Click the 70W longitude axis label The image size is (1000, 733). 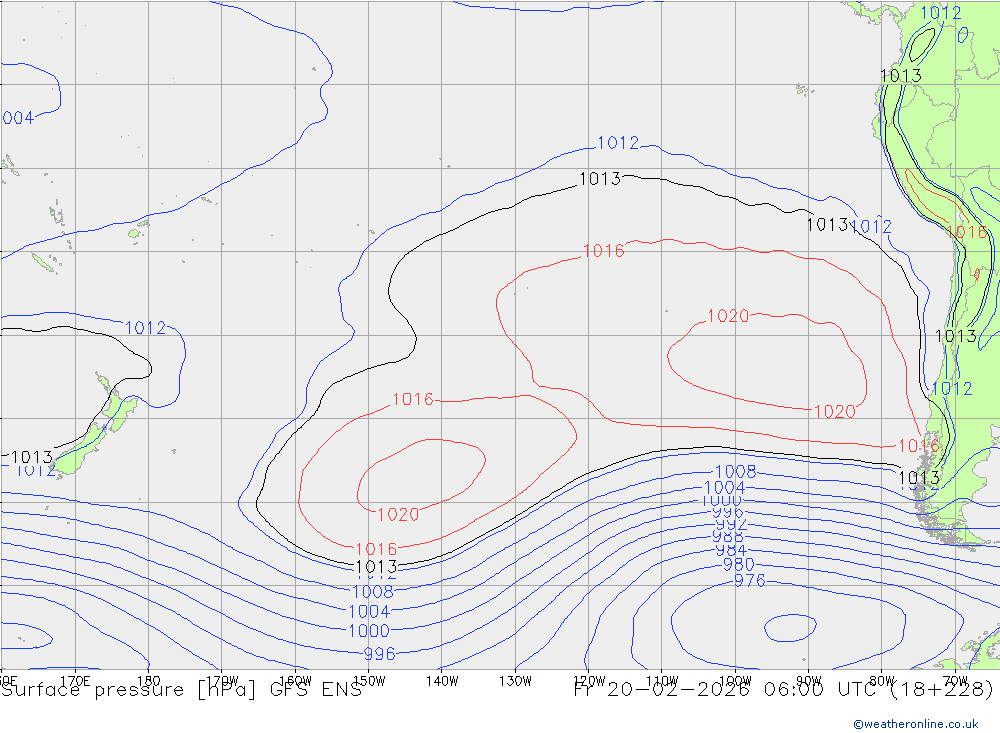click(955, 681)
